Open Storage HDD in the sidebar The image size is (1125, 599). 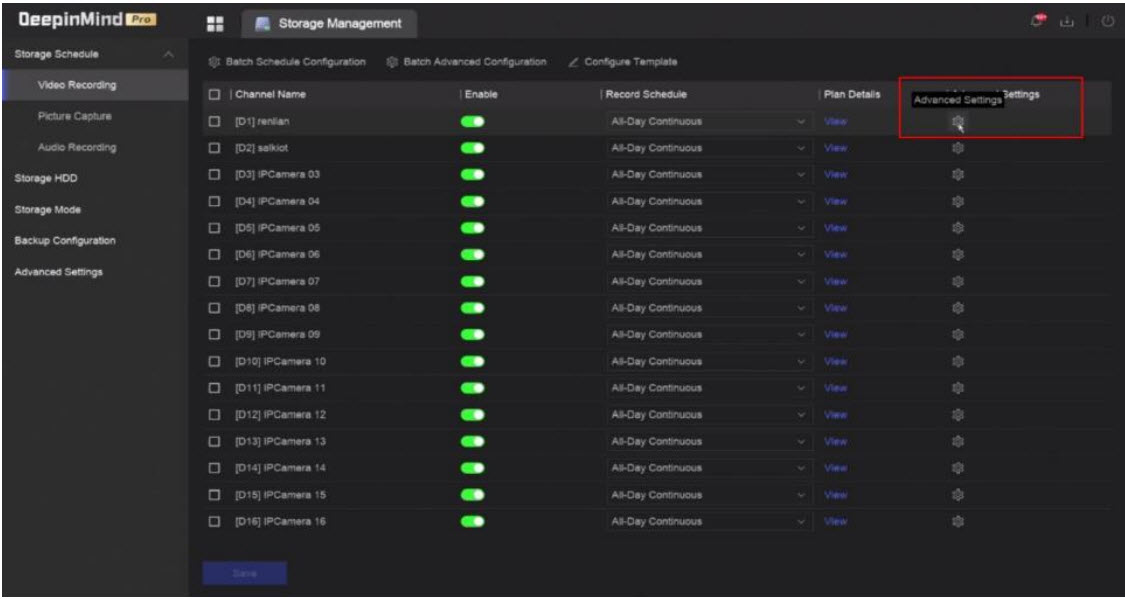[45, 179]
